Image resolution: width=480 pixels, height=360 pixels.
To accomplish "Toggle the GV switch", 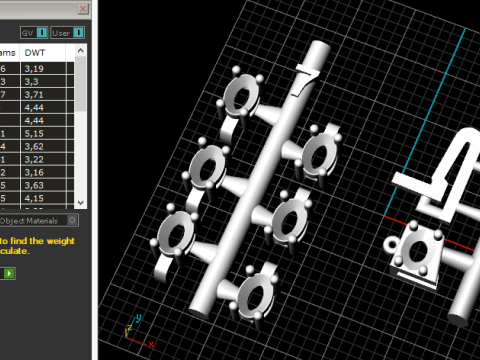I will coord(34,33).
